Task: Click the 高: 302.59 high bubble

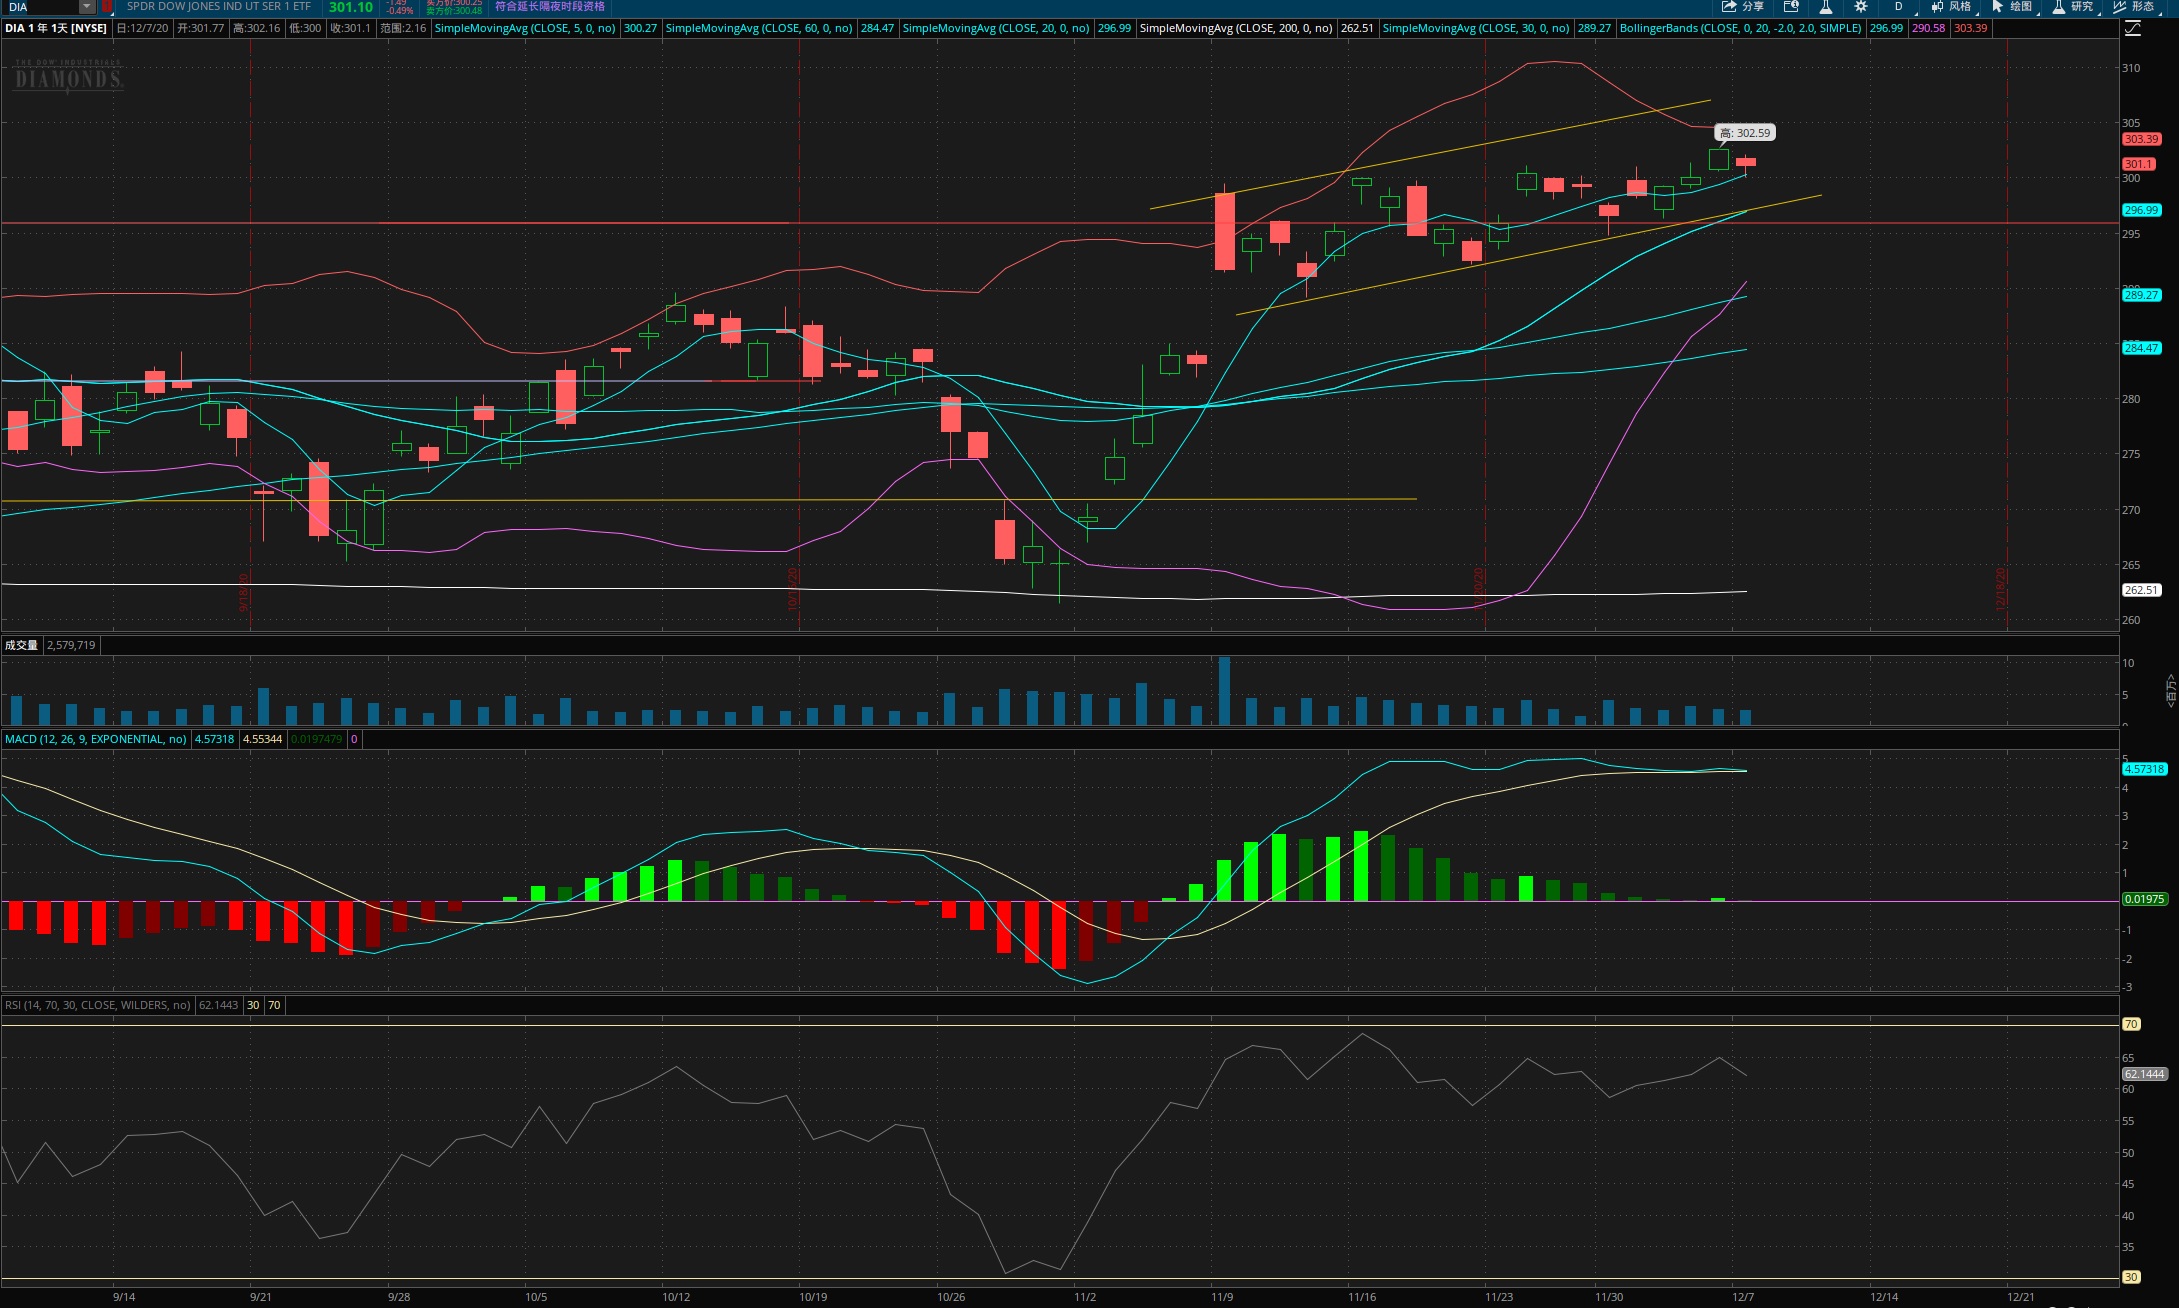Action: (1745, 133)
